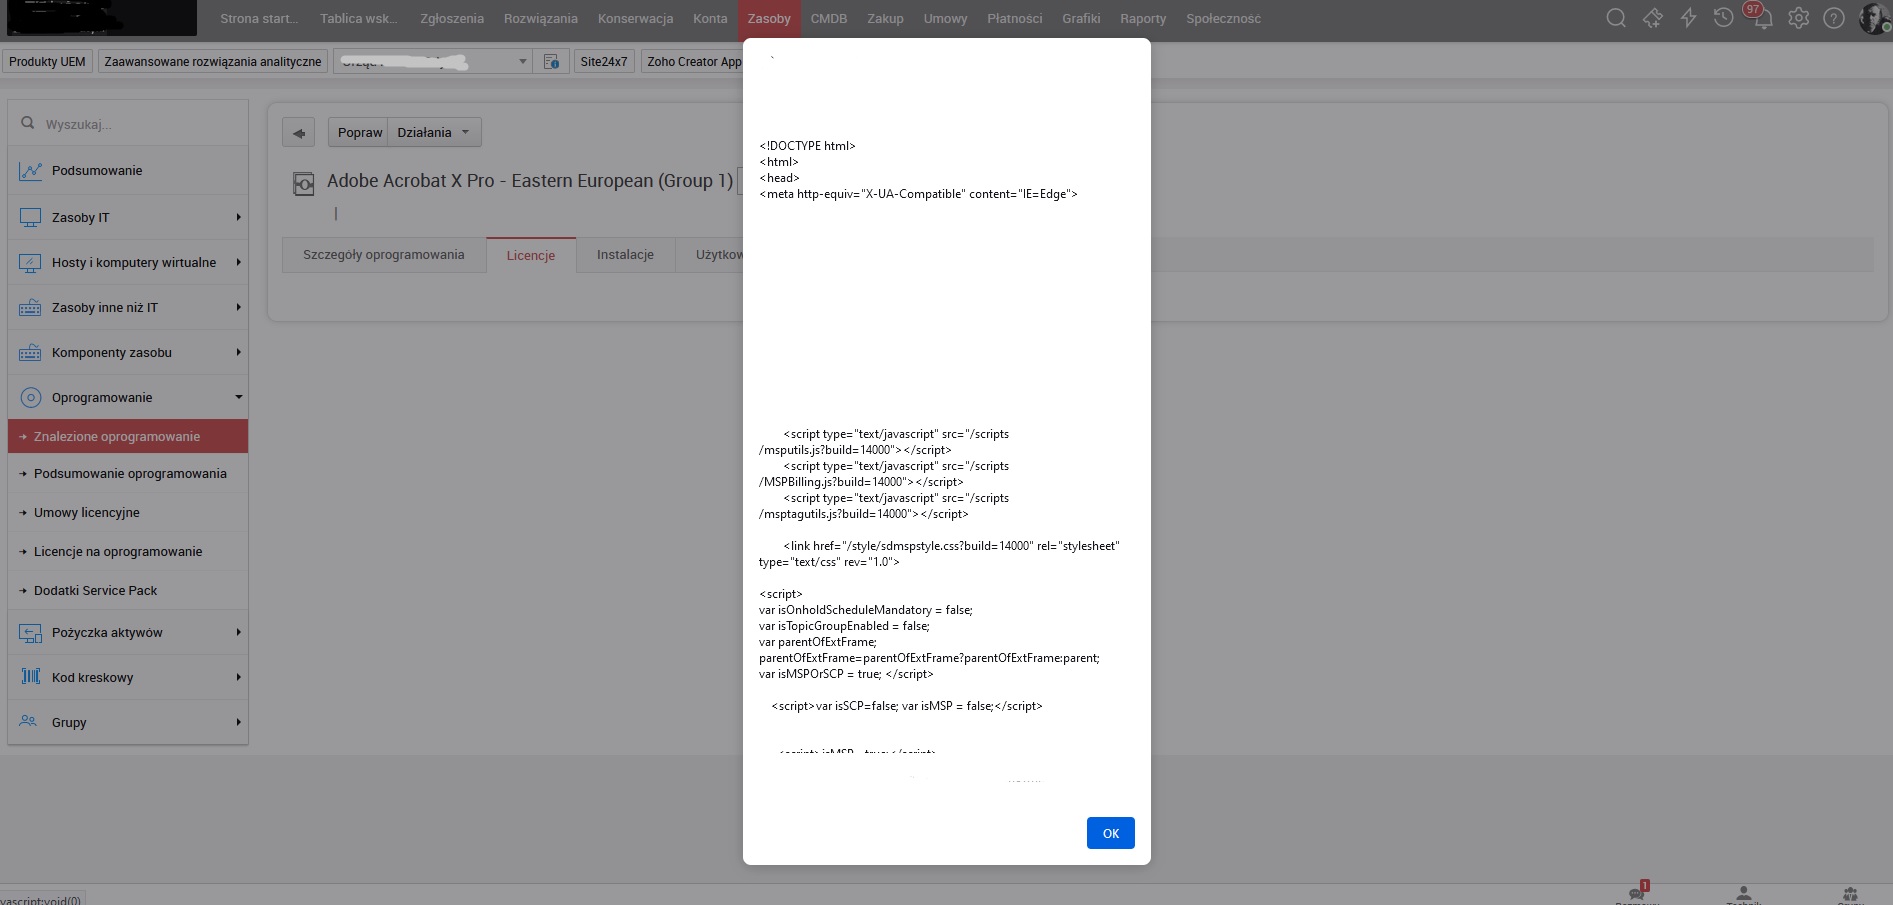Open the Umowy menu
The width and height of the screenshot is (1893, 905).
945,19
